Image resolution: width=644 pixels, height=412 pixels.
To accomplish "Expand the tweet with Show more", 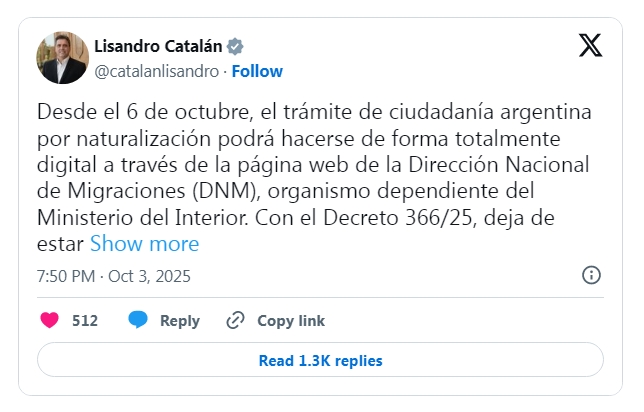I will (144, 243).
